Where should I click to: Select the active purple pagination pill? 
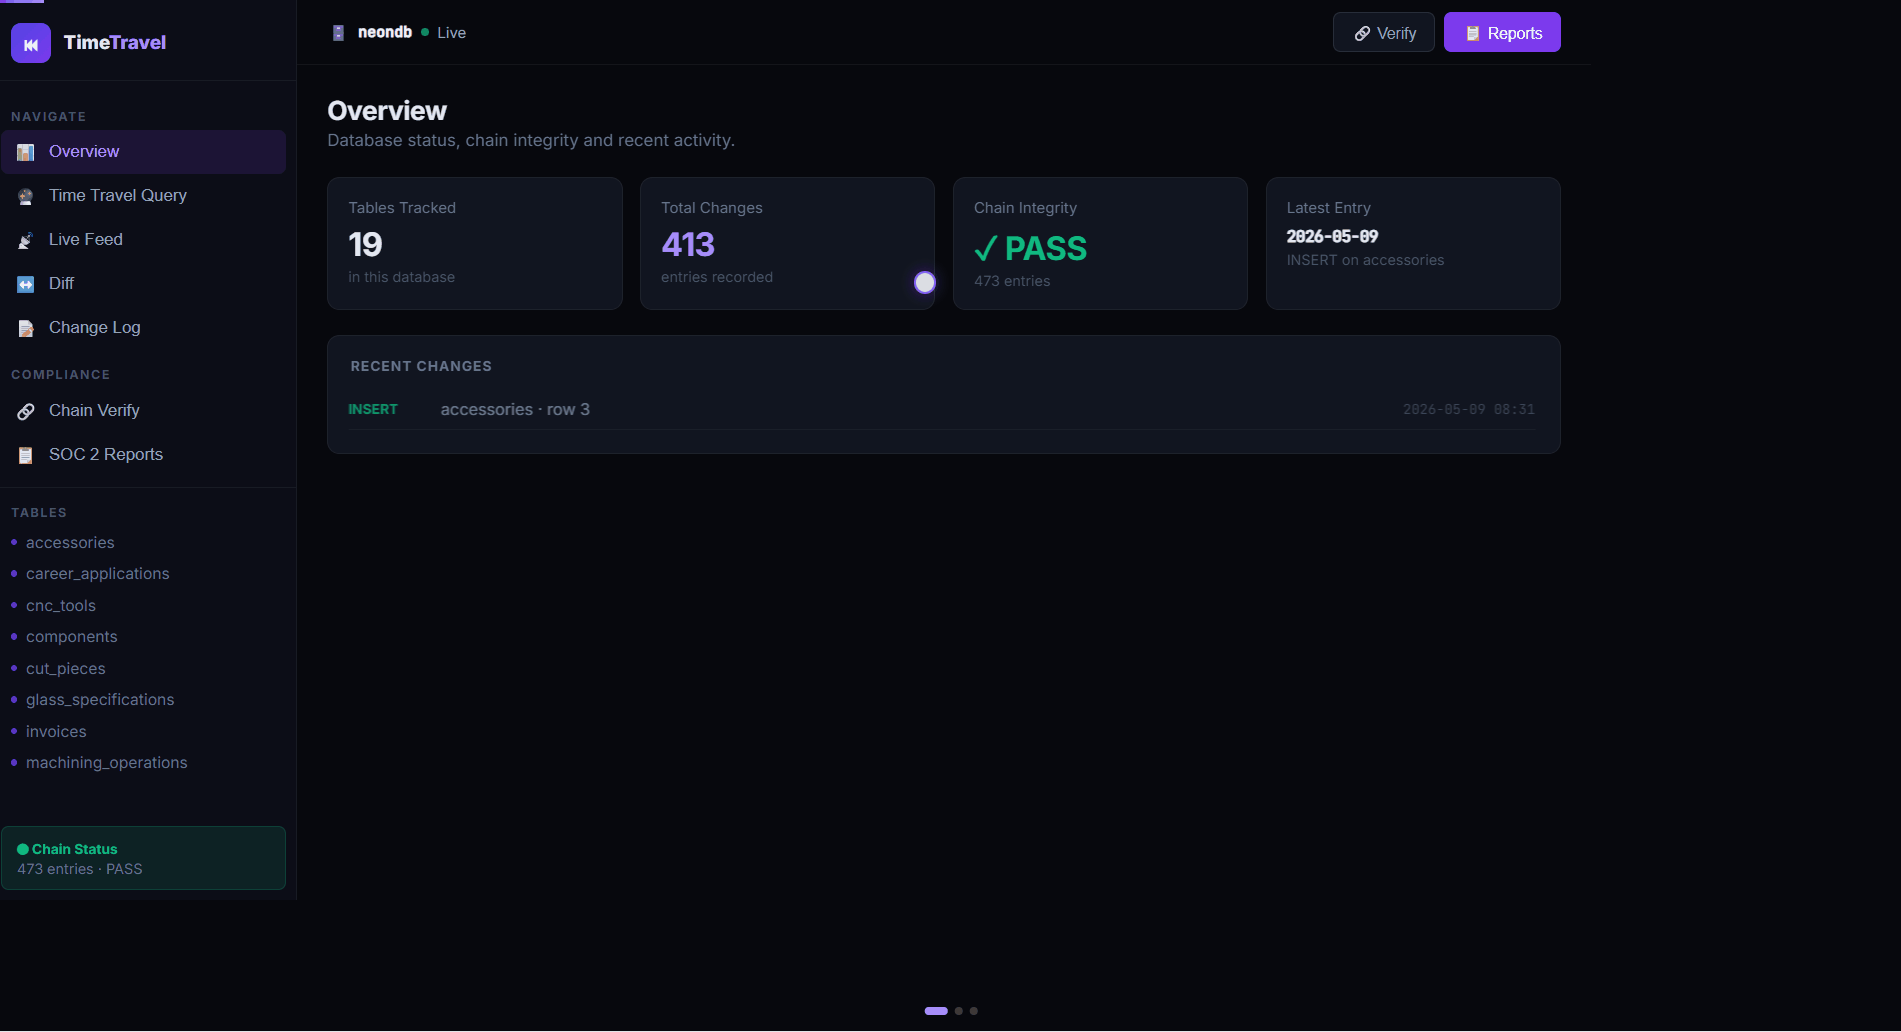pyautogui.click(x=936, y=1011)
